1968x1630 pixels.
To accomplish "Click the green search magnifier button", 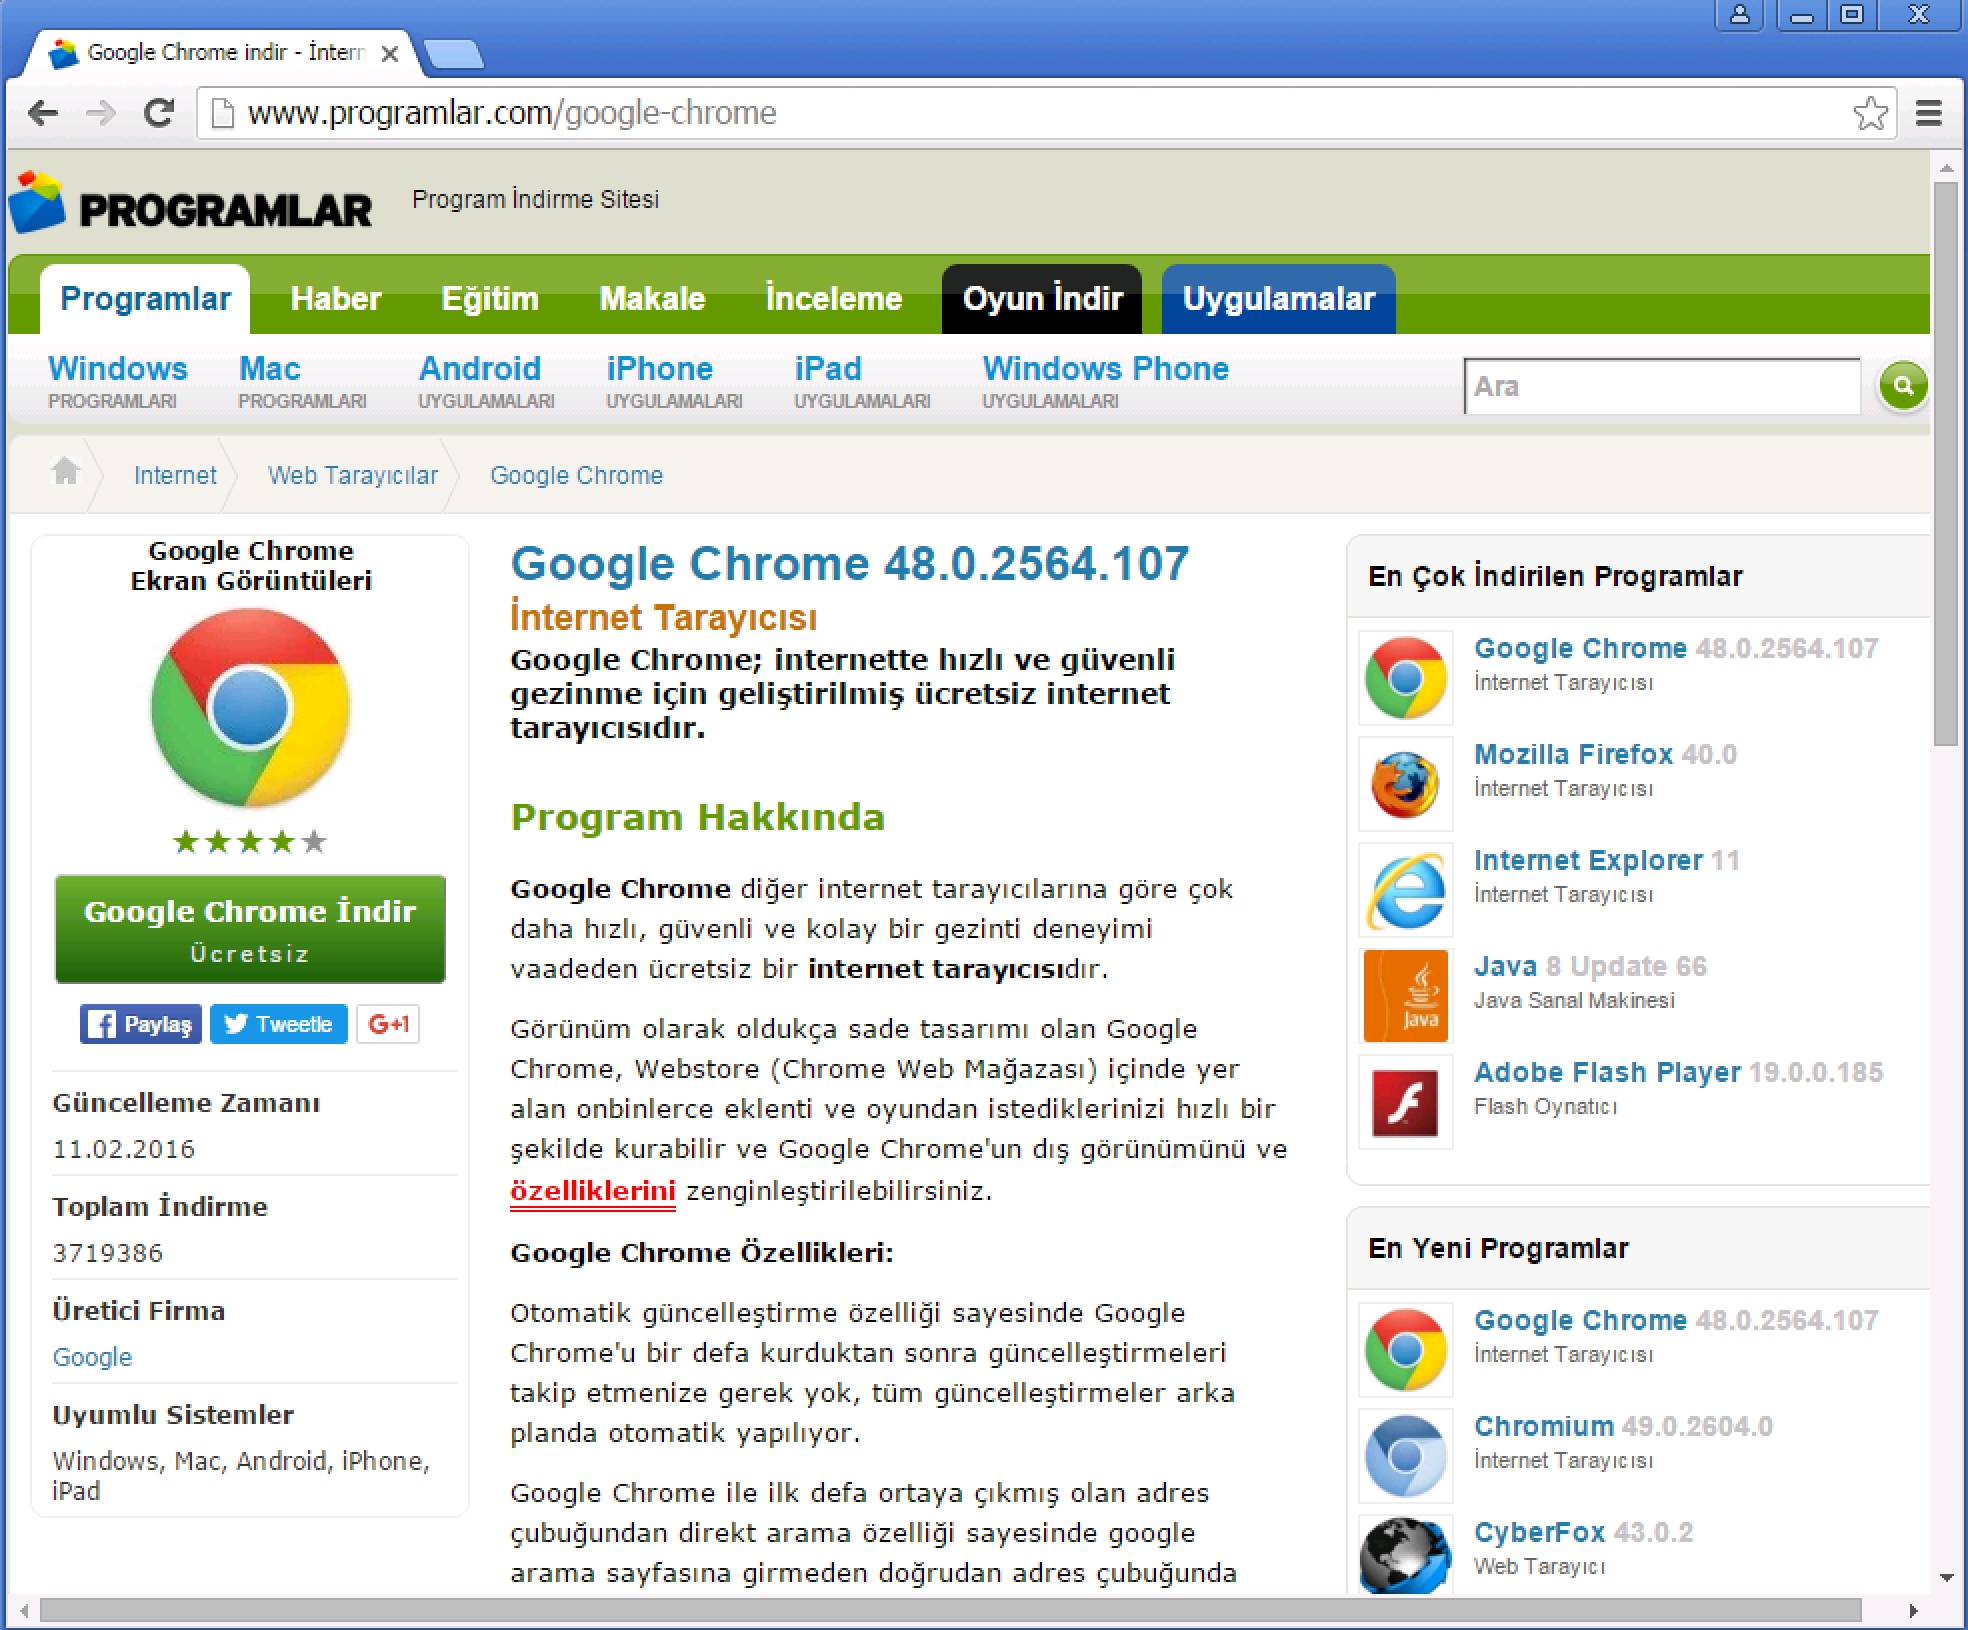I will click(x=1903, y=386).
